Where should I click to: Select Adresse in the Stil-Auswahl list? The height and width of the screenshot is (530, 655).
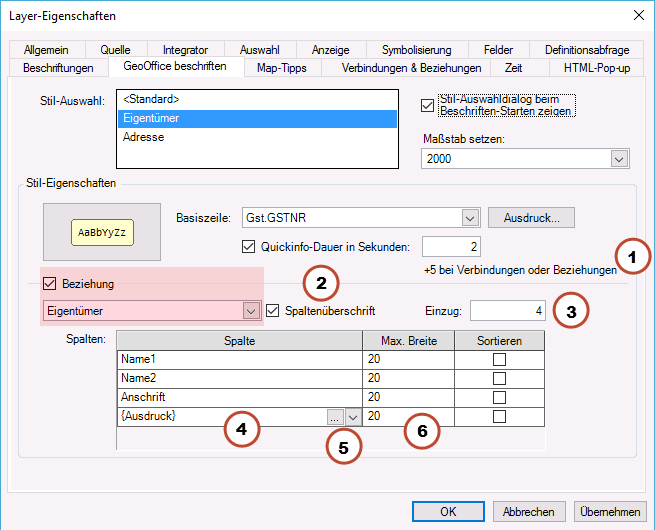pos(144,137)
